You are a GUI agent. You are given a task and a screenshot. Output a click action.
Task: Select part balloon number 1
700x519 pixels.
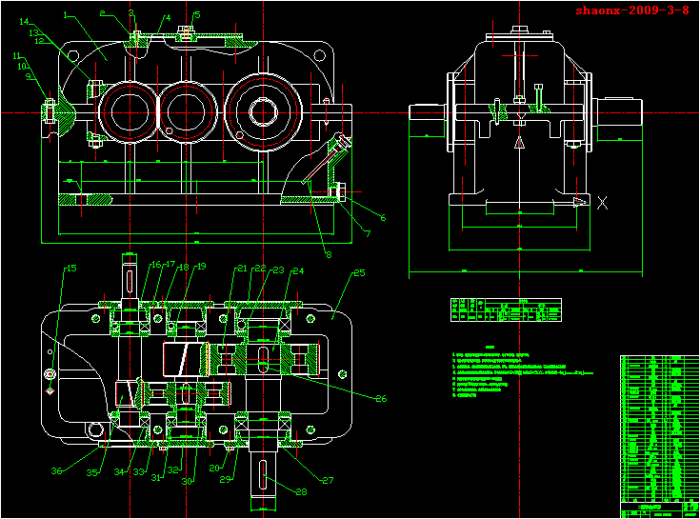[x=66, y=15]
